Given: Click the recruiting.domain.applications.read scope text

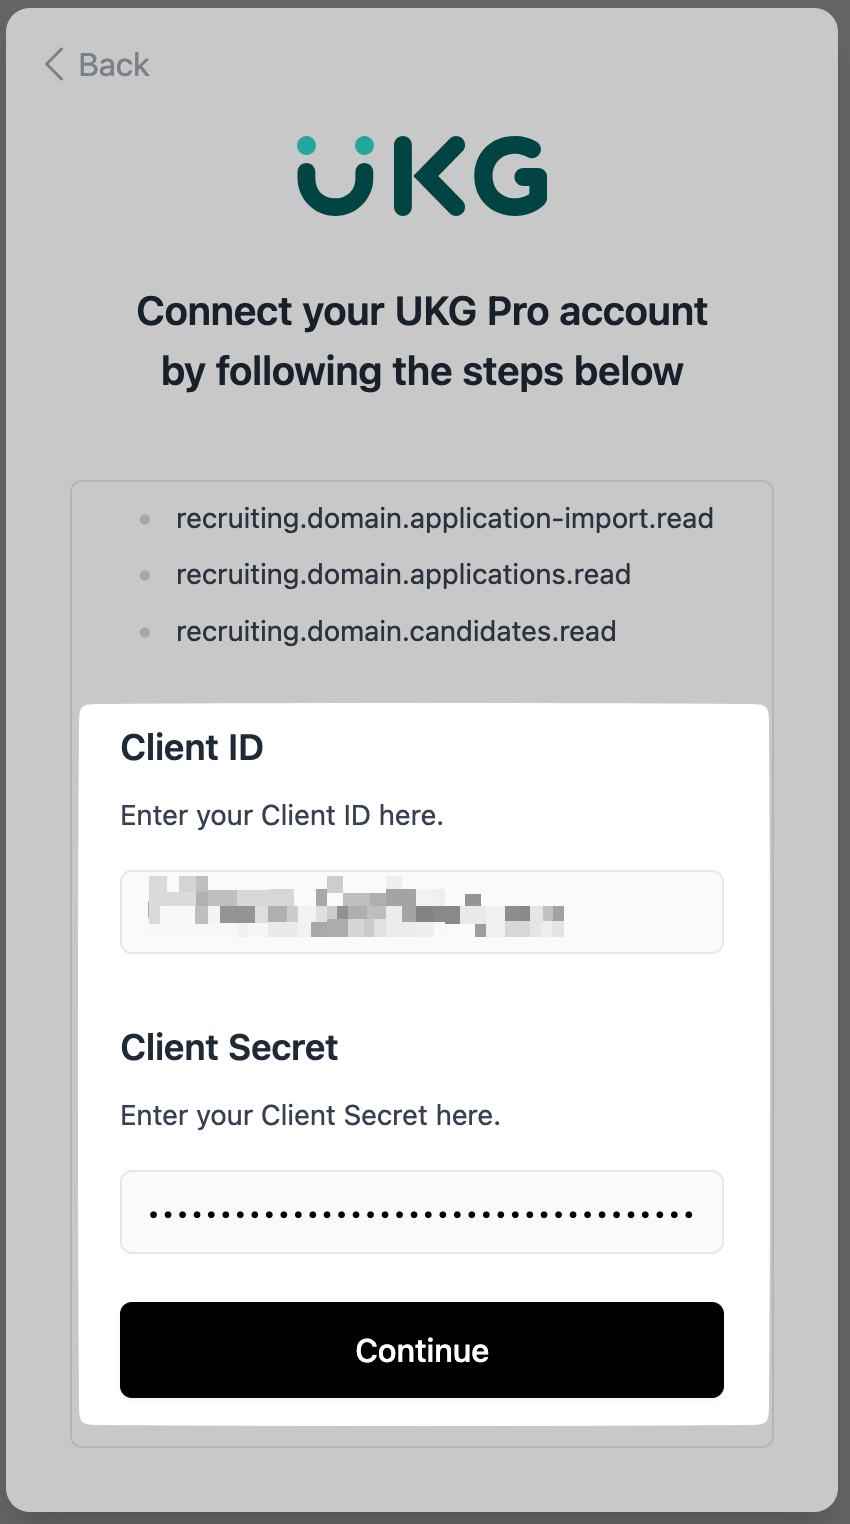Looking at the screenshot, I should 403,574.
